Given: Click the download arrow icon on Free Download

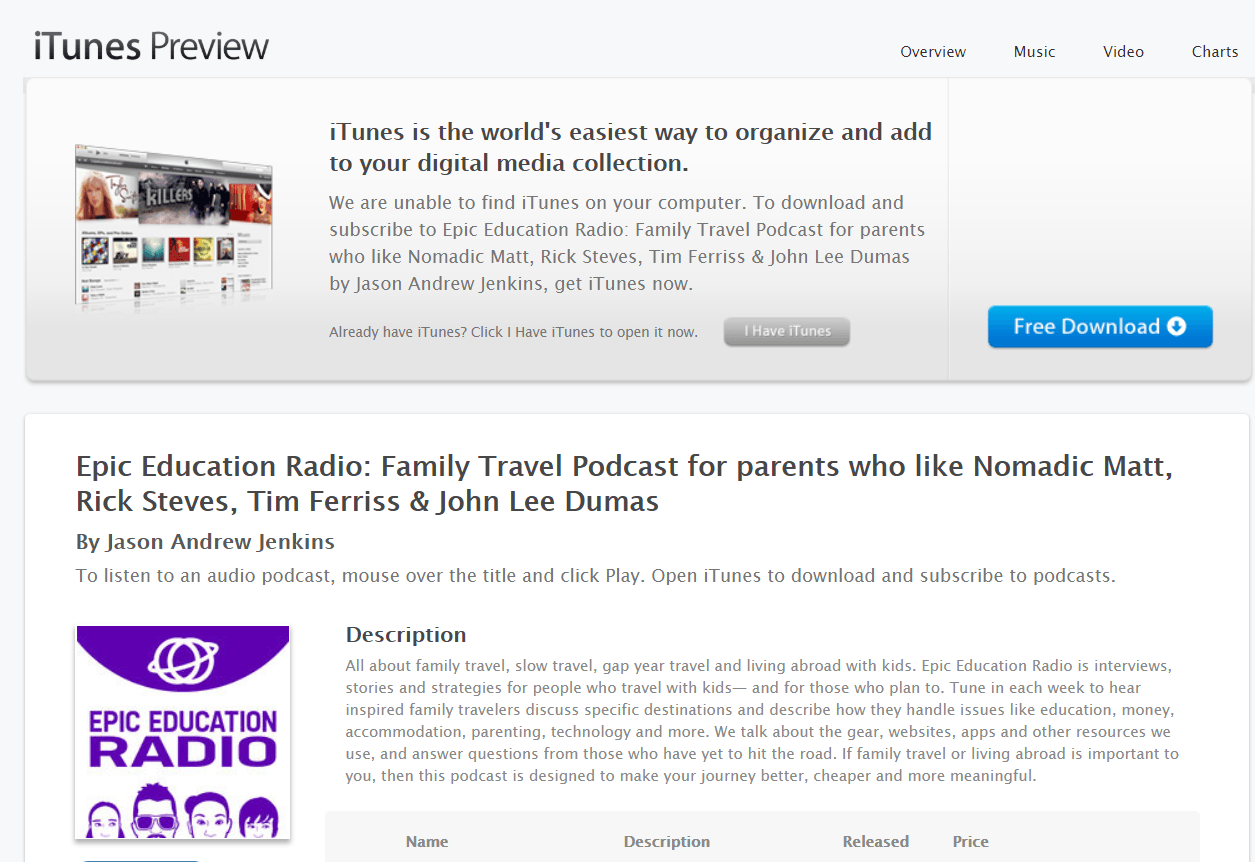Looking at the screenshot, I should click(1176, 327).
